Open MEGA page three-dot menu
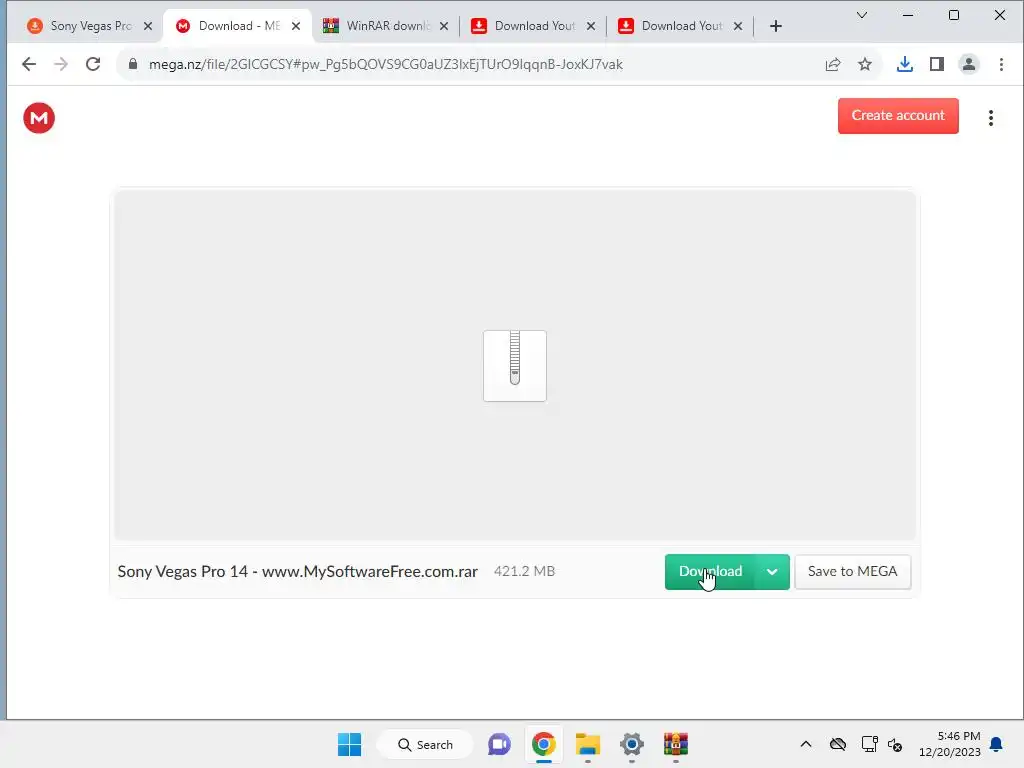The width and height of the screenshot is (1024, 768). (991, 118)
